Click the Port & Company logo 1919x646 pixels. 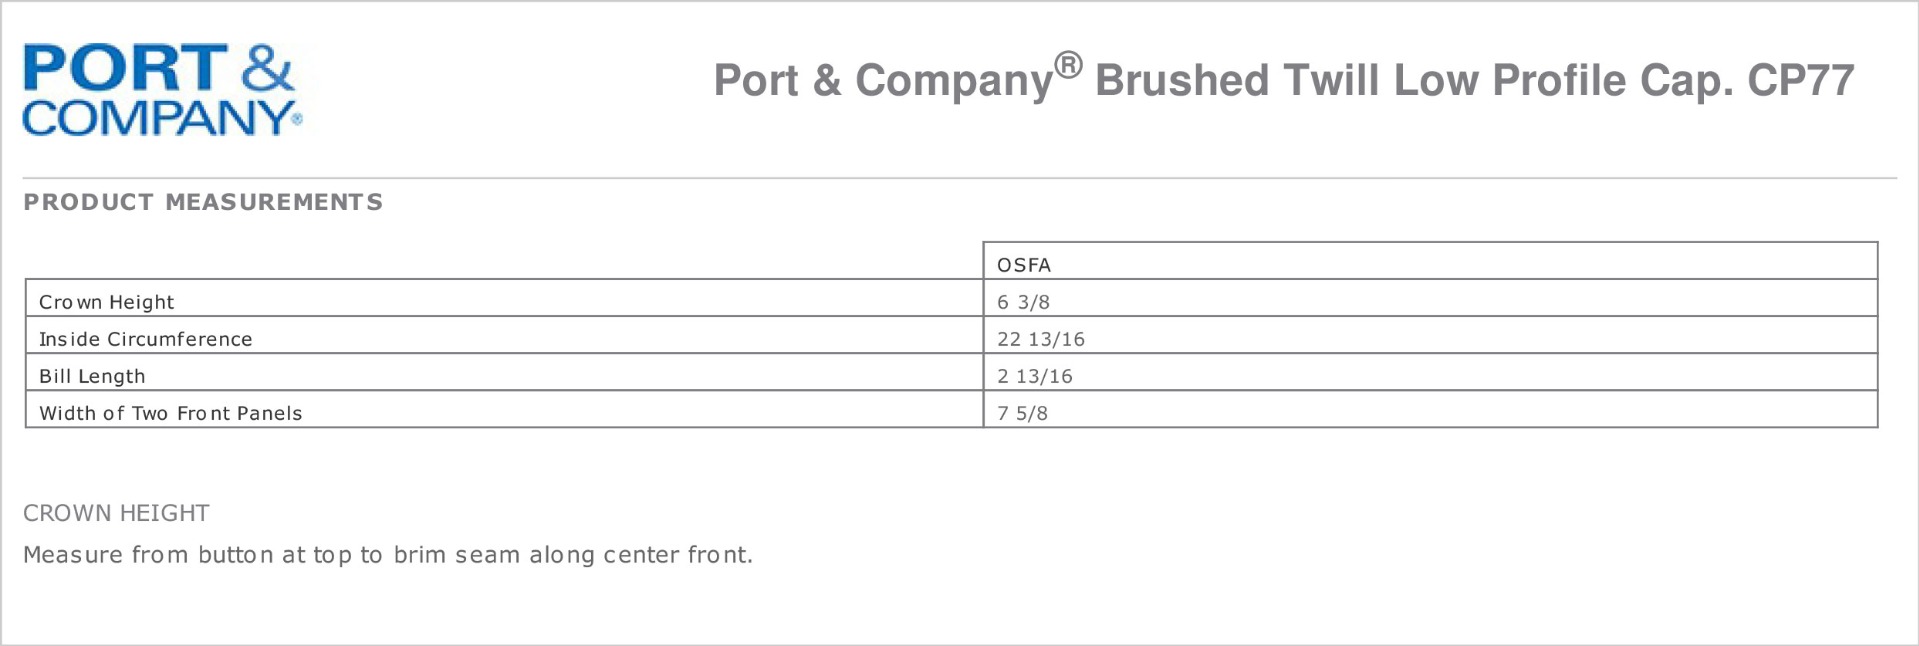(160, 90)
